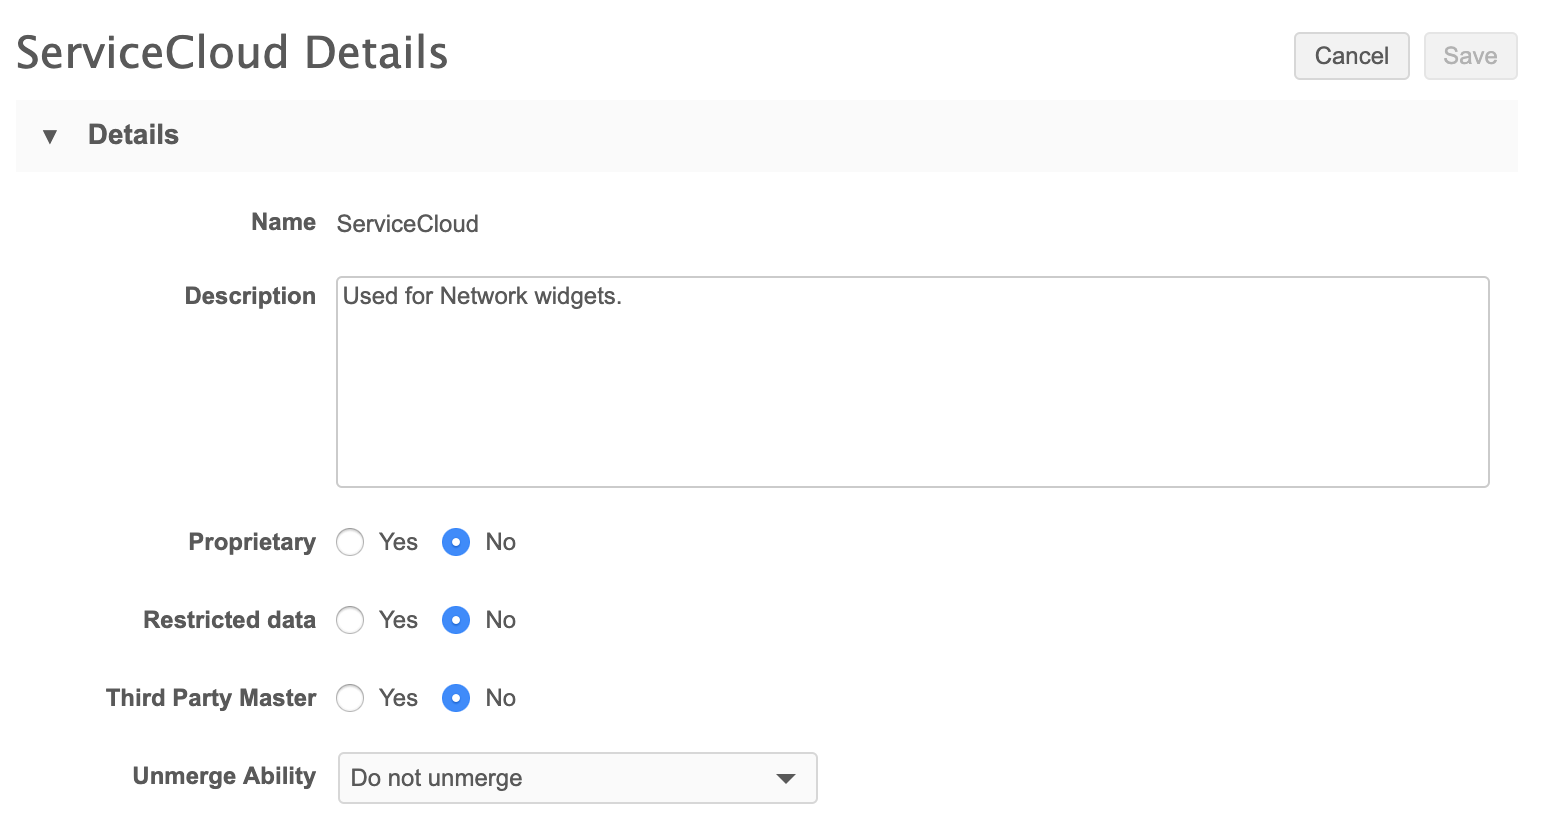Click the Description field label
Screen dimensions: 1542x838
[x=250, y=296]
